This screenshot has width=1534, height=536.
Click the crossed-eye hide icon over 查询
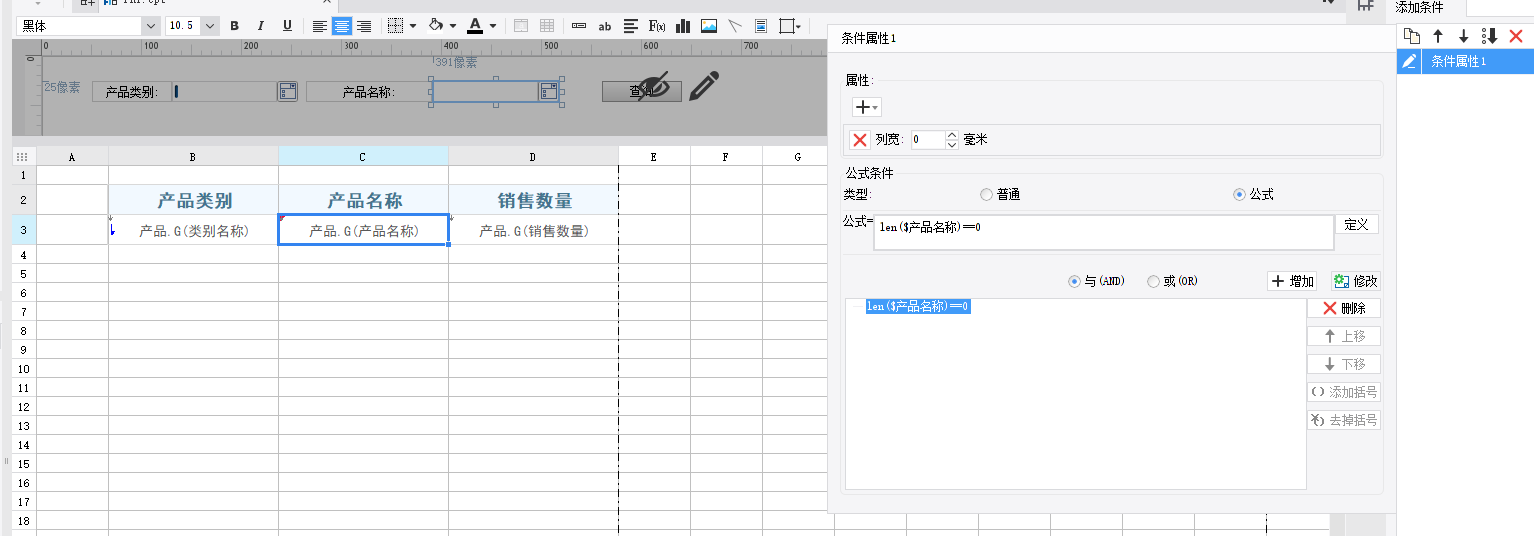click(x=653, y=87)
